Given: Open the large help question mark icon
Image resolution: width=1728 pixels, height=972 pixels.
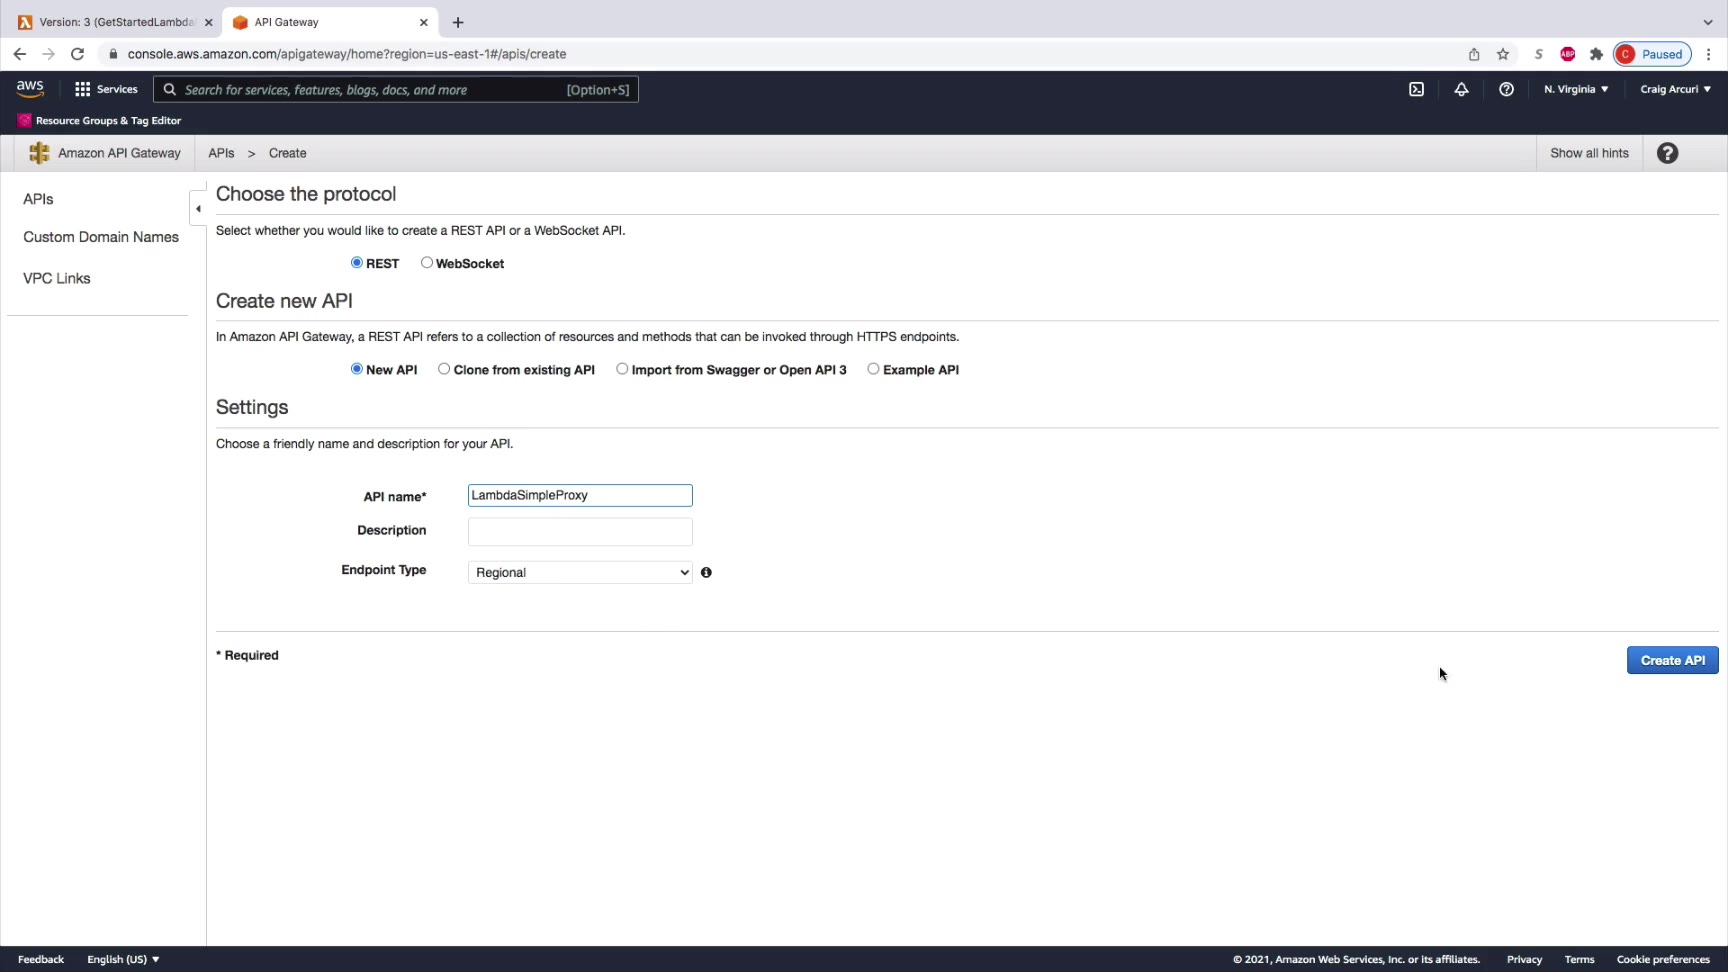Looking at the screenshot, I should (1667, 153).
